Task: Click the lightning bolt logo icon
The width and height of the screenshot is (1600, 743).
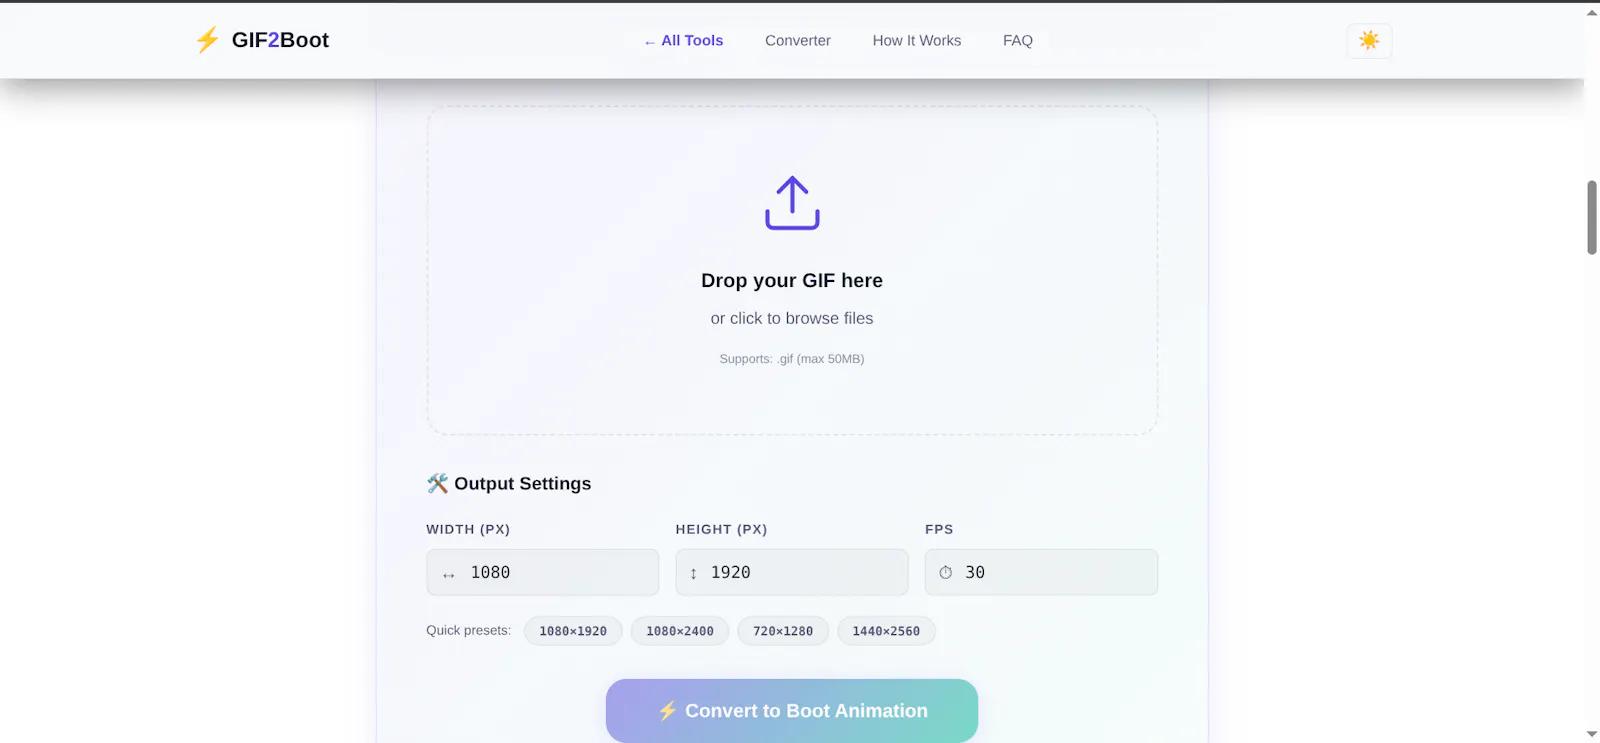Action: click(207, 40)
